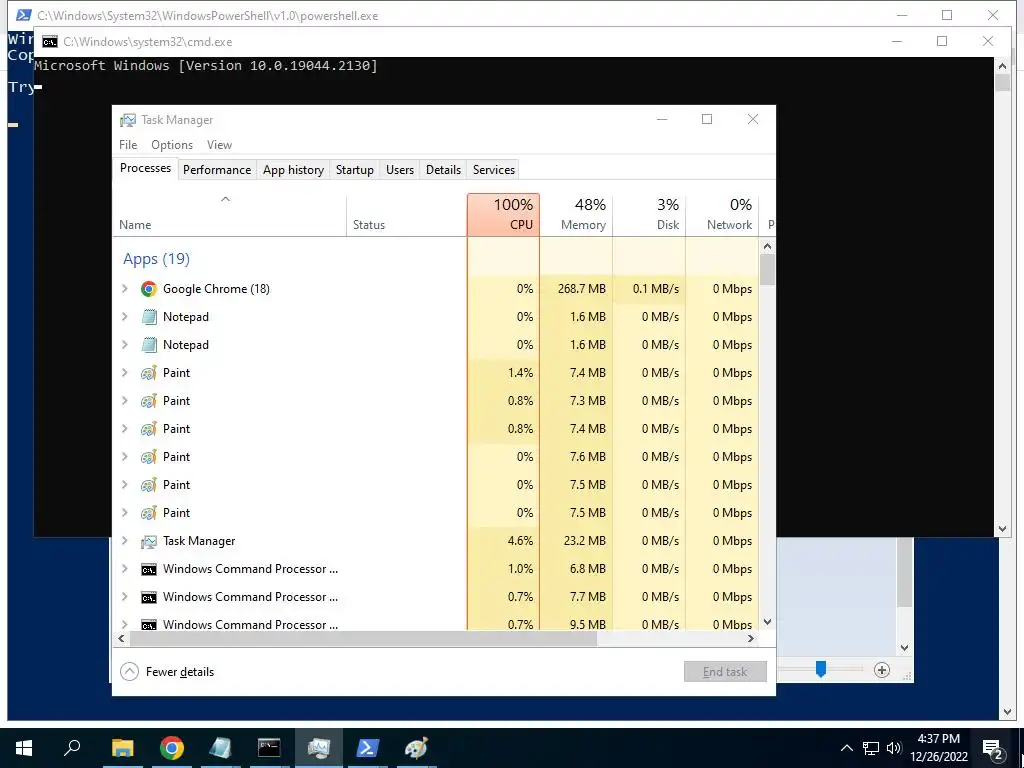Switch to the App history tab
The image size is (1024, 768).
point(293,170)
